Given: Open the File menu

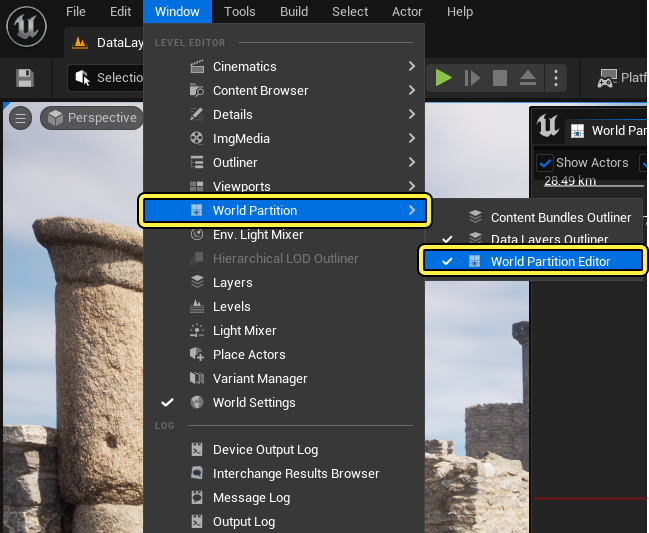Looking at the screenshot, I should click(x=76, y=12).
